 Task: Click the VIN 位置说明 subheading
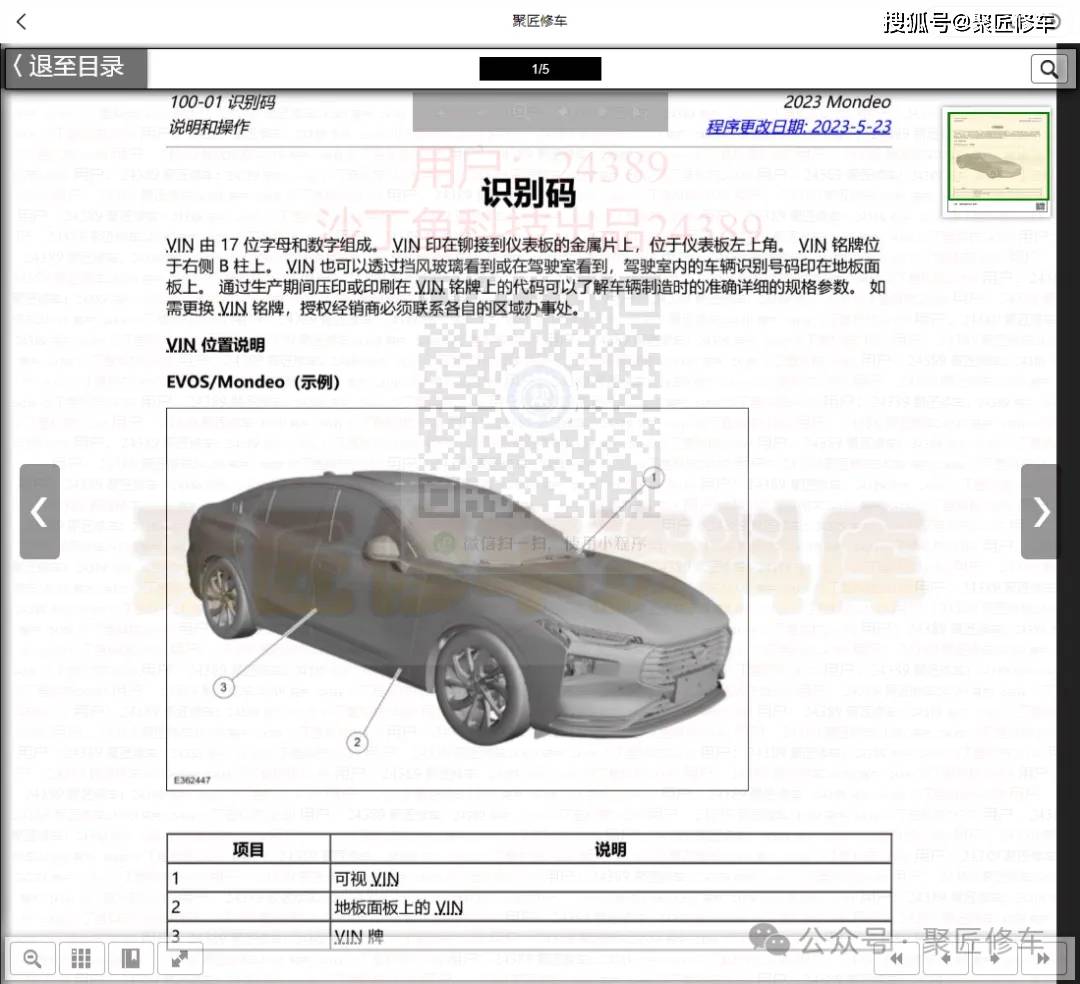tap(215, 345)
